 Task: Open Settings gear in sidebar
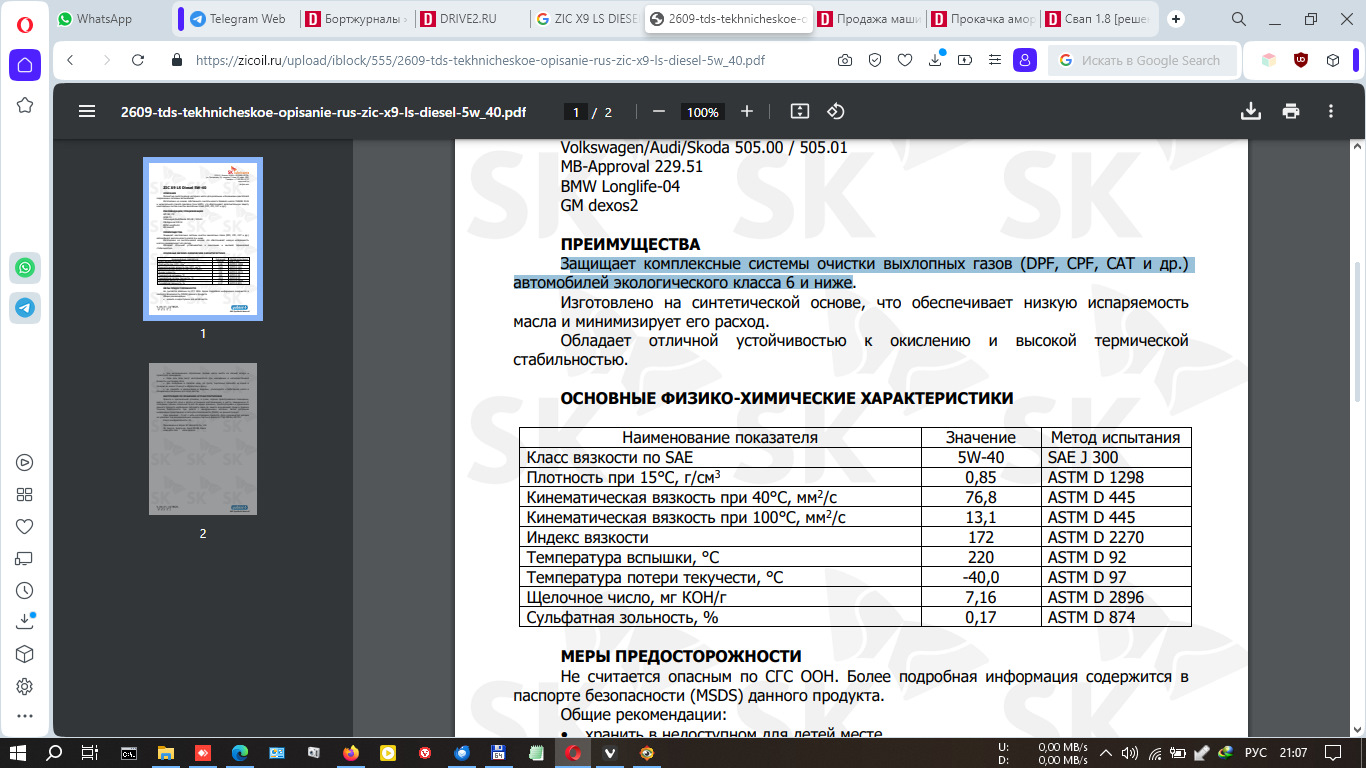25,686
